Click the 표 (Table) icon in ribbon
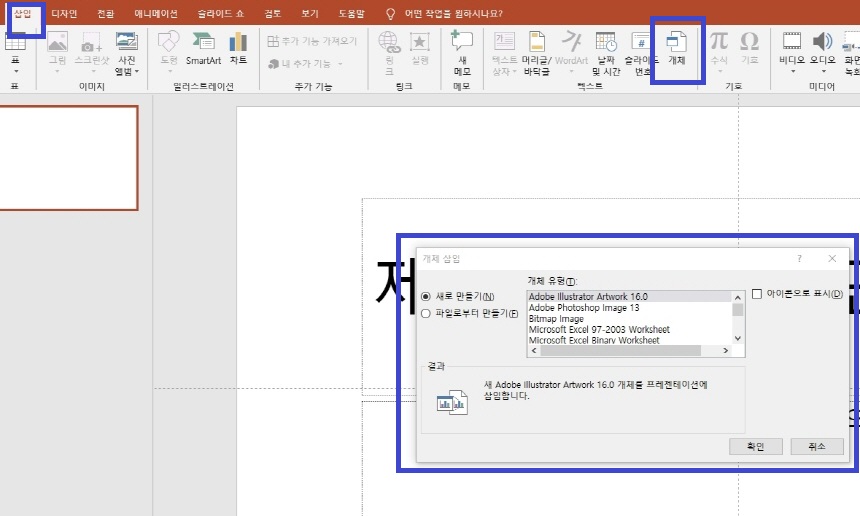Screen dimensions: 860x516 15,42
